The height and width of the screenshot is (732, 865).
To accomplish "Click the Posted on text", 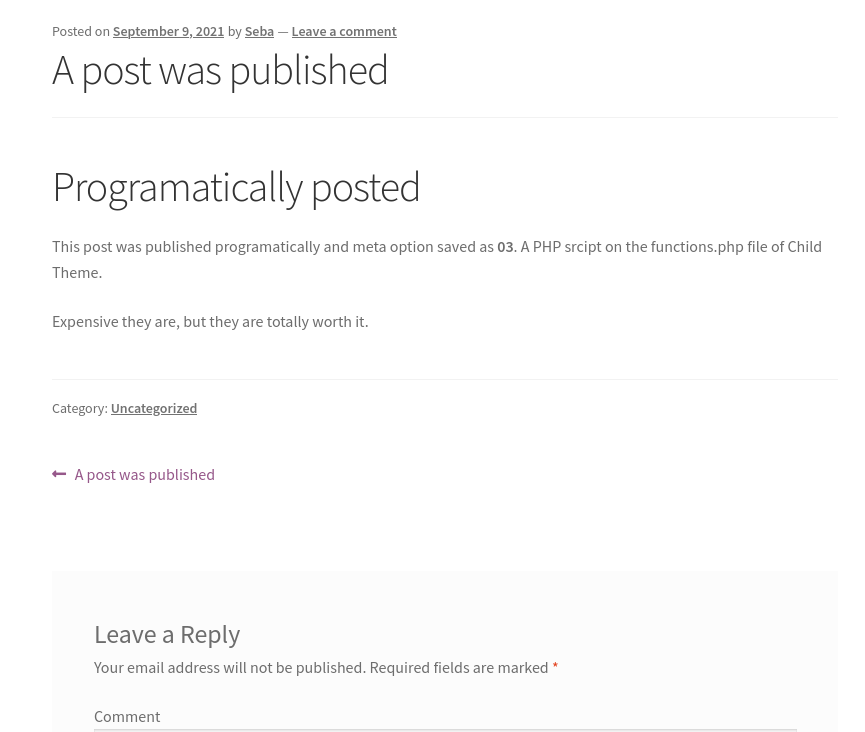I will tap(81, 31).
